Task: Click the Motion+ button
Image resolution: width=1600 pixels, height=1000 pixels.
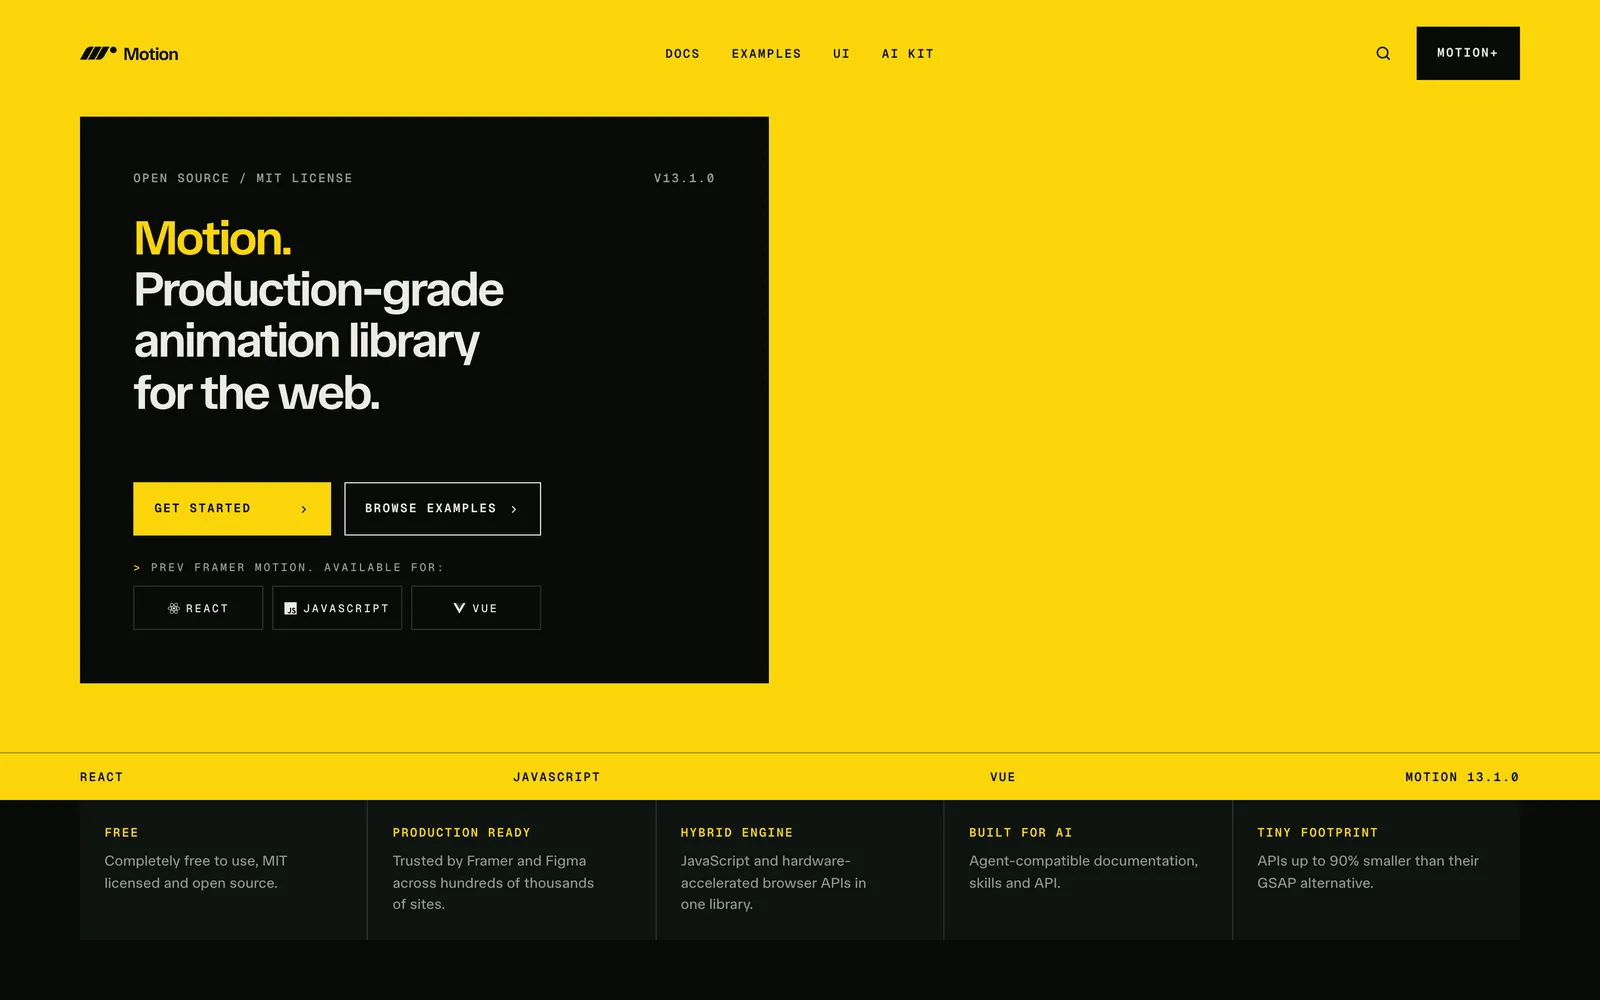Action: click(x=1468, y=53)
